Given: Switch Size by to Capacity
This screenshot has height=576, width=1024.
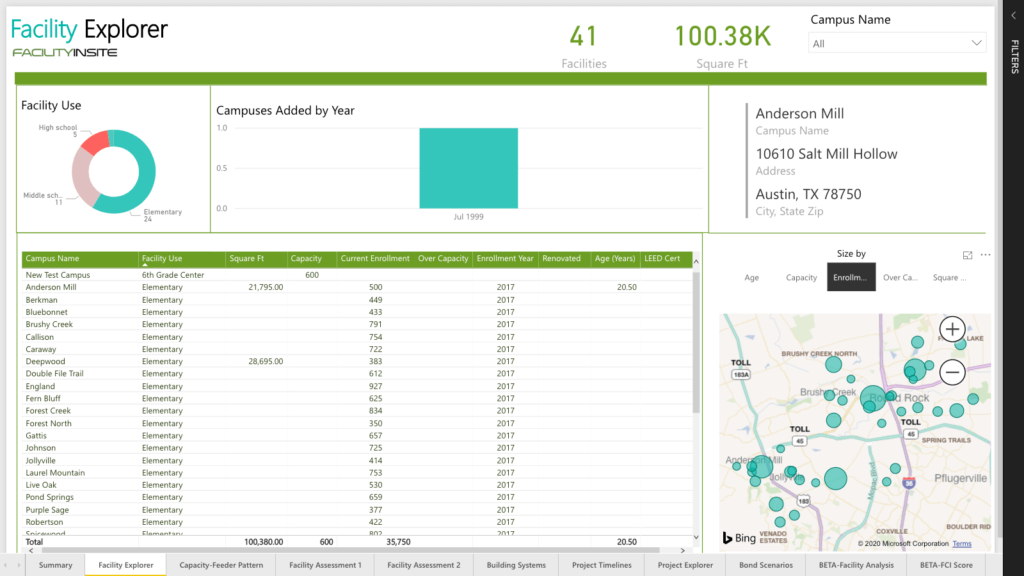Looking at the screenshot, I should (x=801, y=277).
